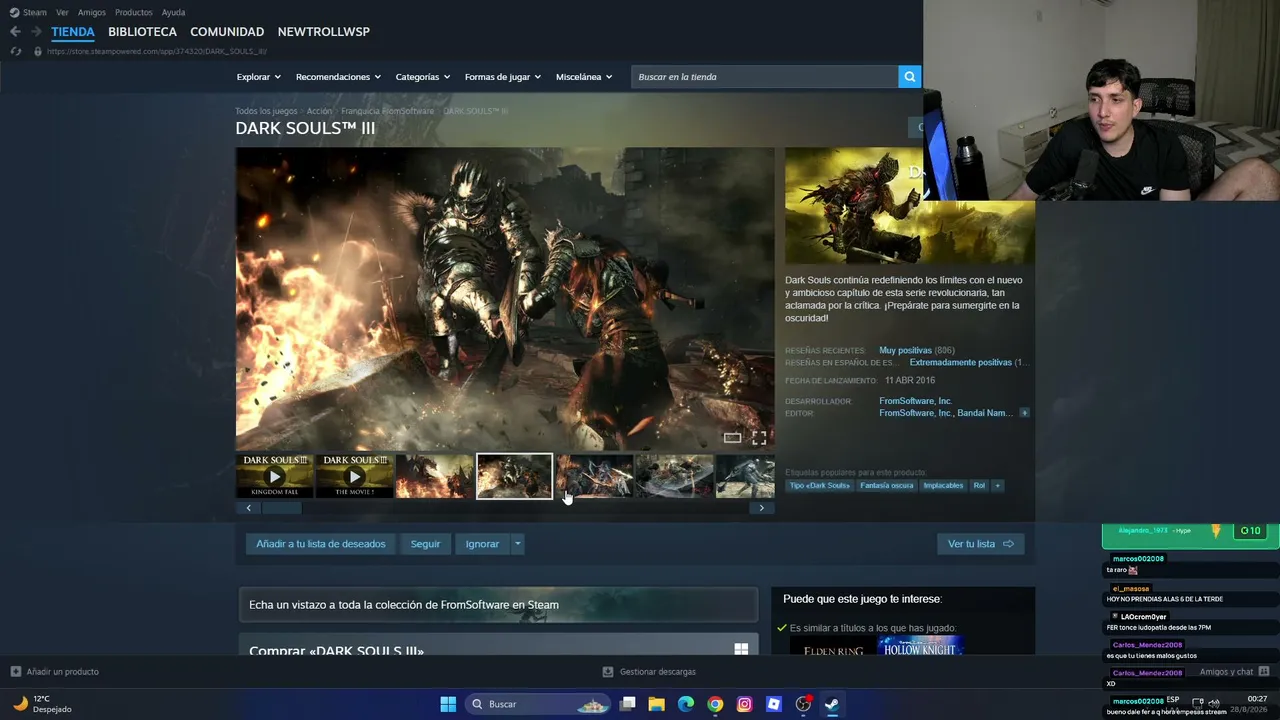Viewport: 1280px width, 720px height.
Task: Go back with the Steam back arrow
Action: tap(15, 32)
